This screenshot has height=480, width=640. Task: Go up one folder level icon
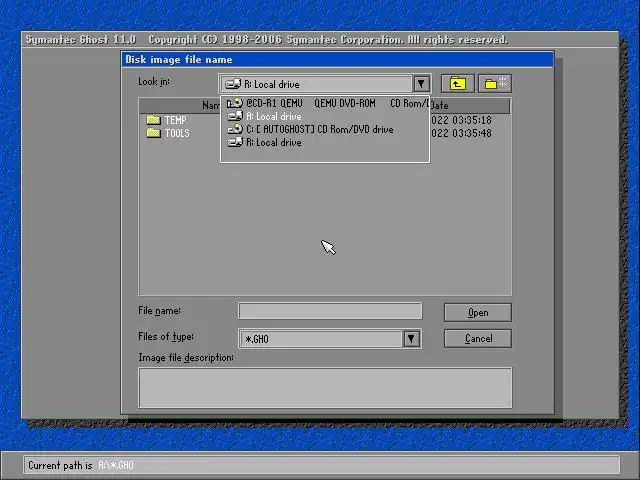click(458, 84)
